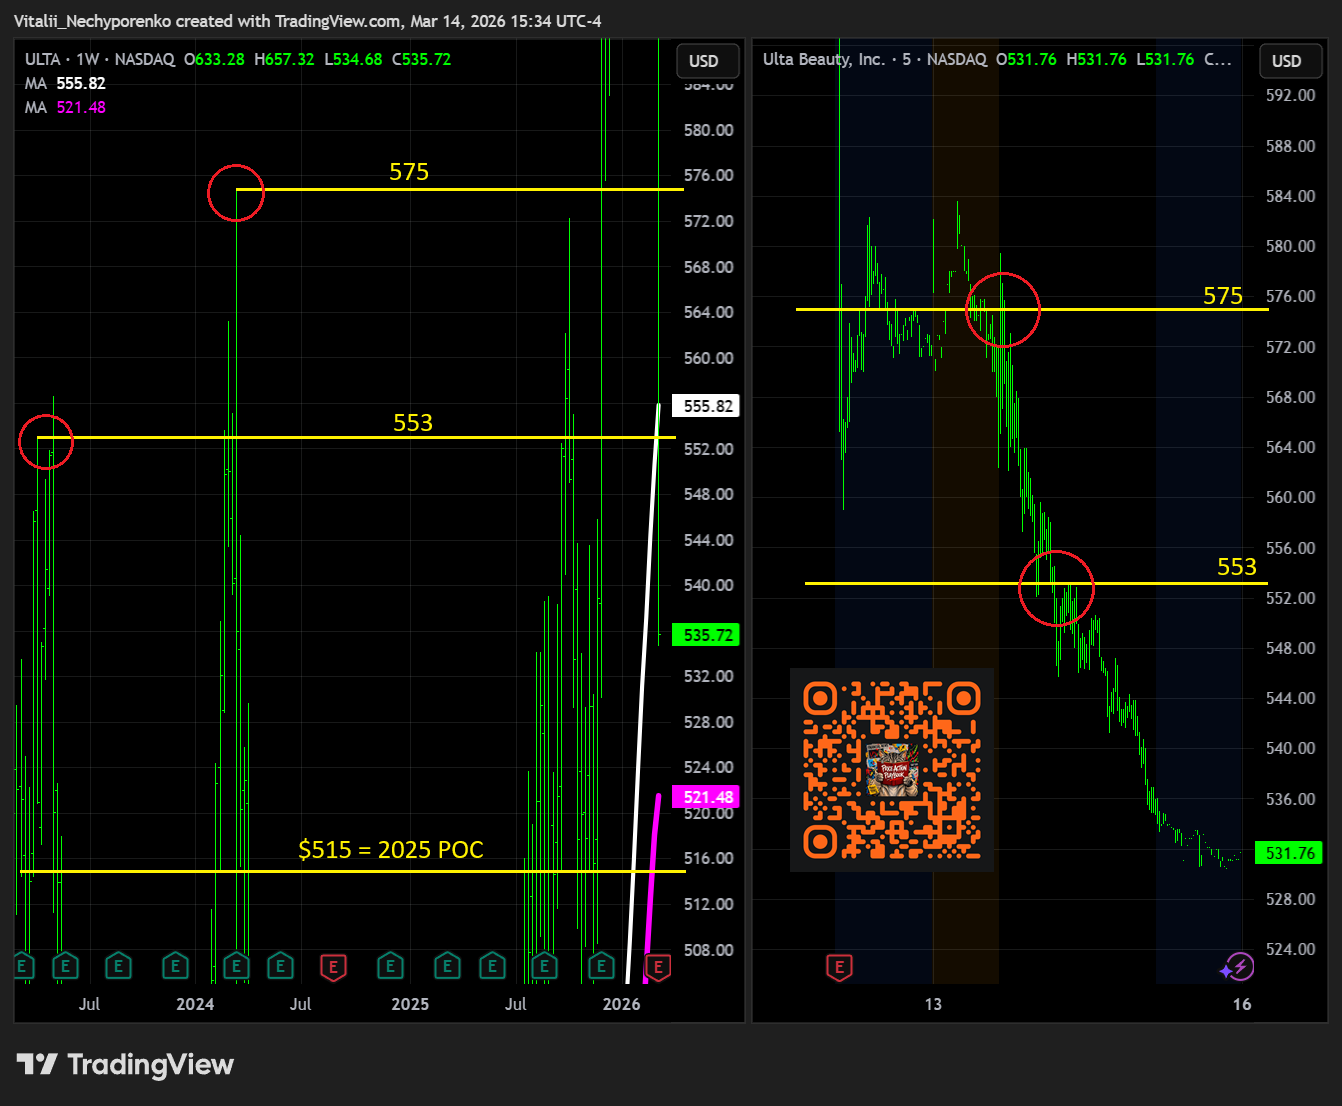Click the TradingView logo at the bottom
The height and width of the screenshot is (1106, 1342).
[x=125, y=1065]
